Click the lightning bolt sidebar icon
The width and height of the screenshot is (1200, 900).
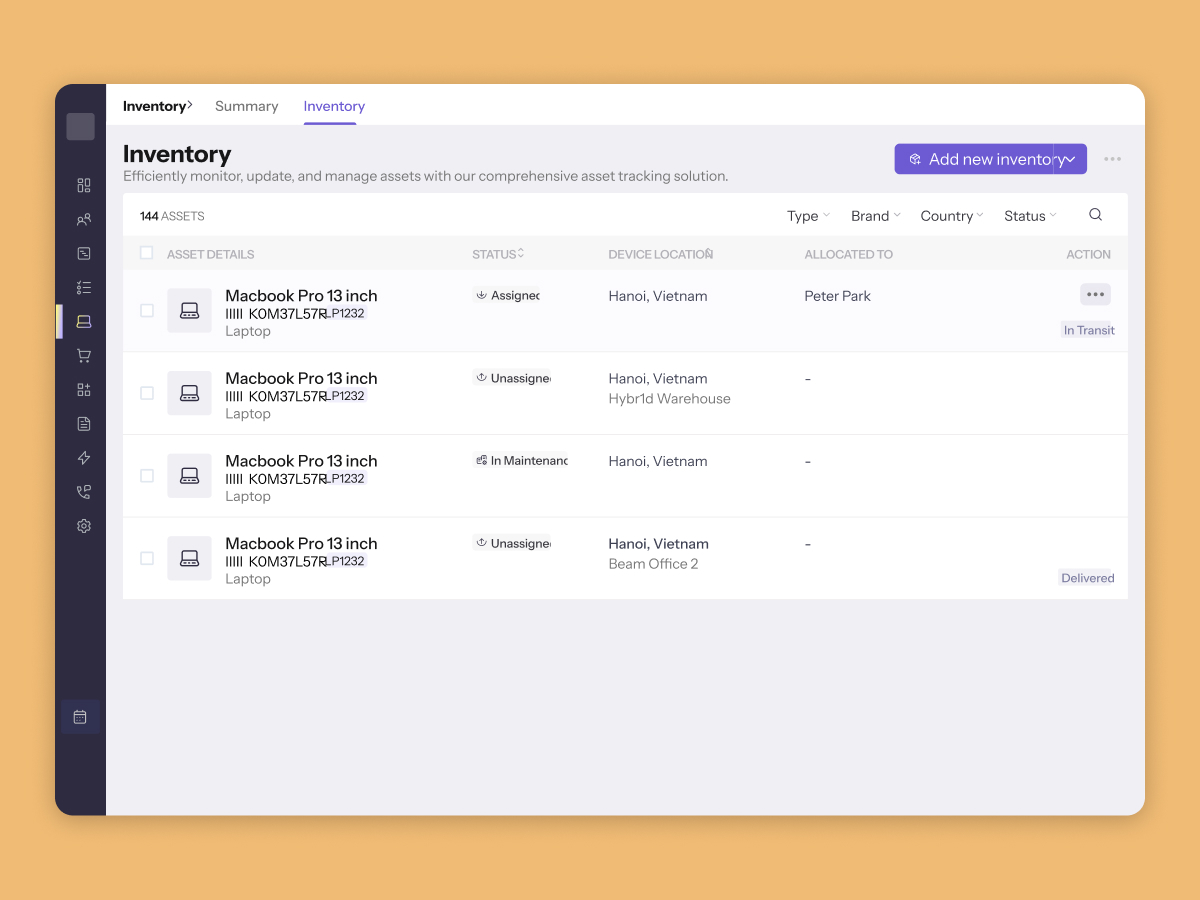[x=84, y=457]
